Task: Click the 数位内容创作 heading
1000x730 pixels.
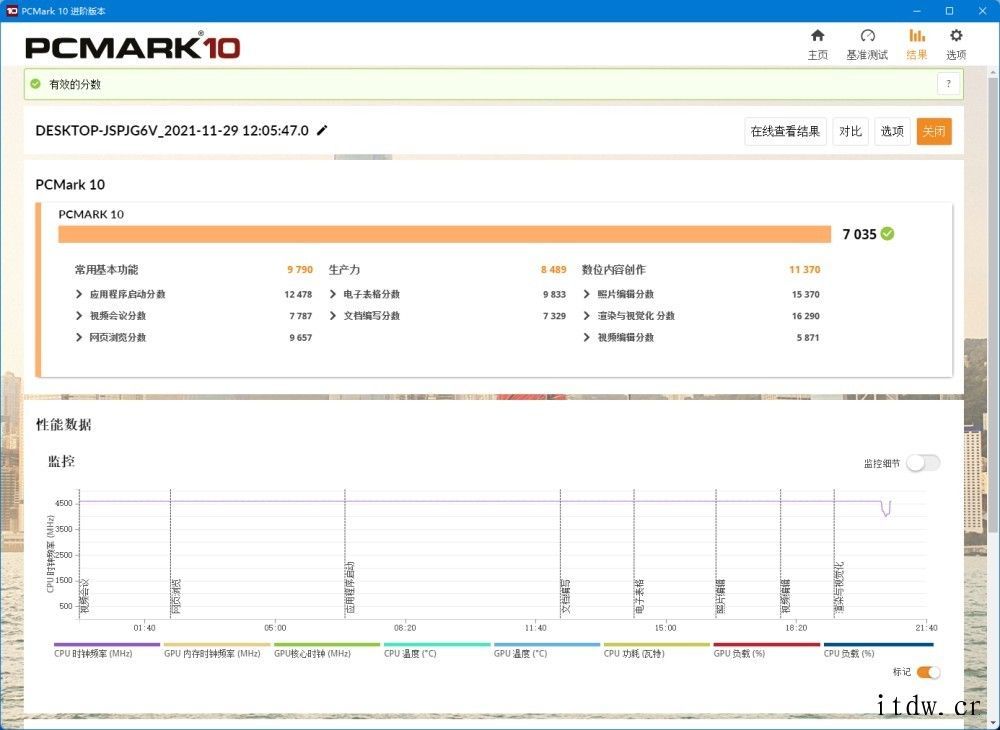Action: (614, 270)
